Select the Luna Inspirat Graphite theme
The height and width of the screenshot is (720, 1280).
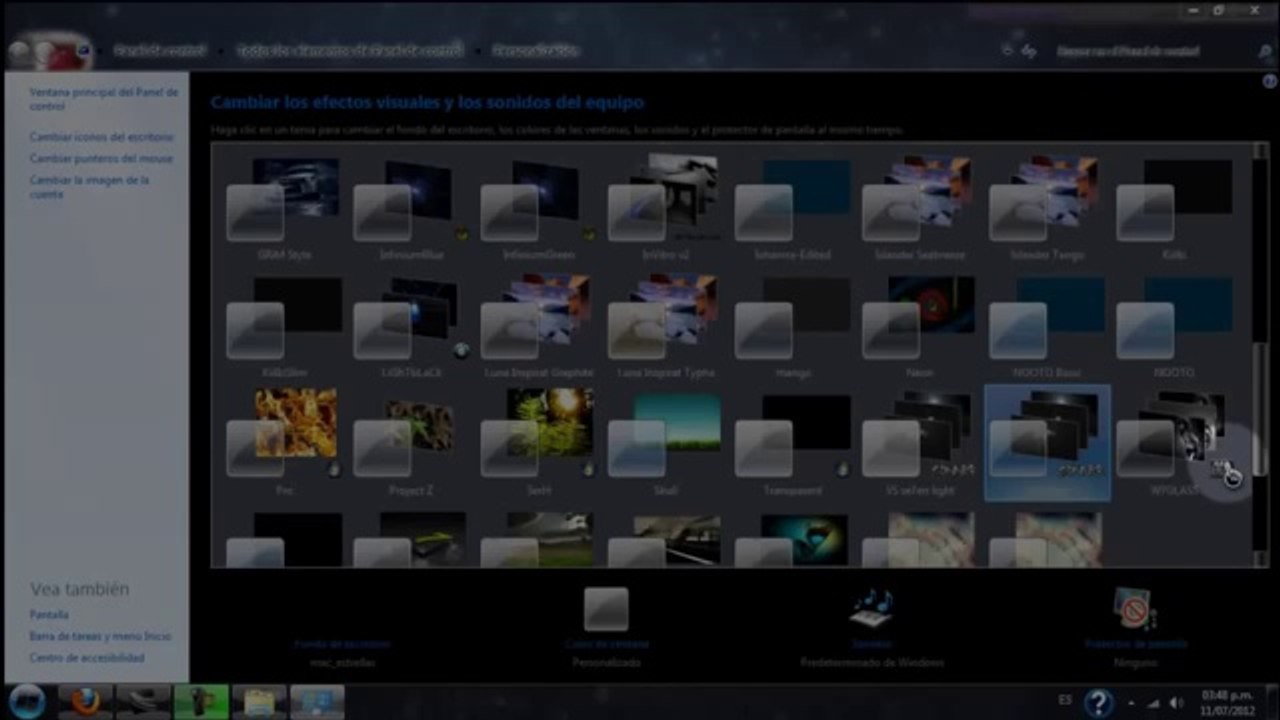(x=538, y=325)
